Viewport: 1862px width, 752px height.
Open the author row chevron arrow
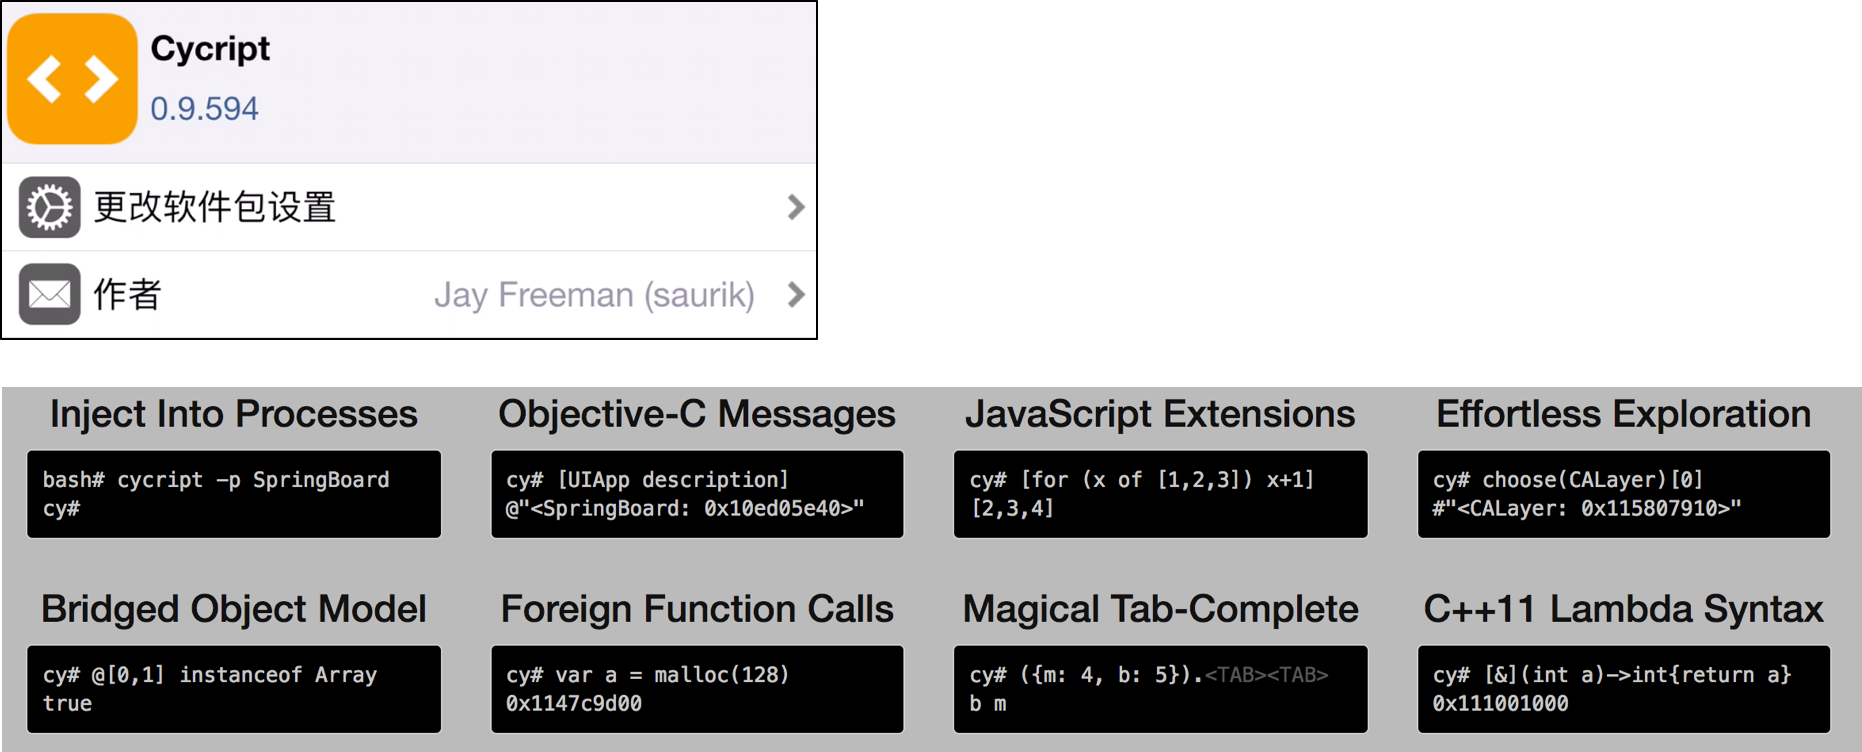click(796, 294)
